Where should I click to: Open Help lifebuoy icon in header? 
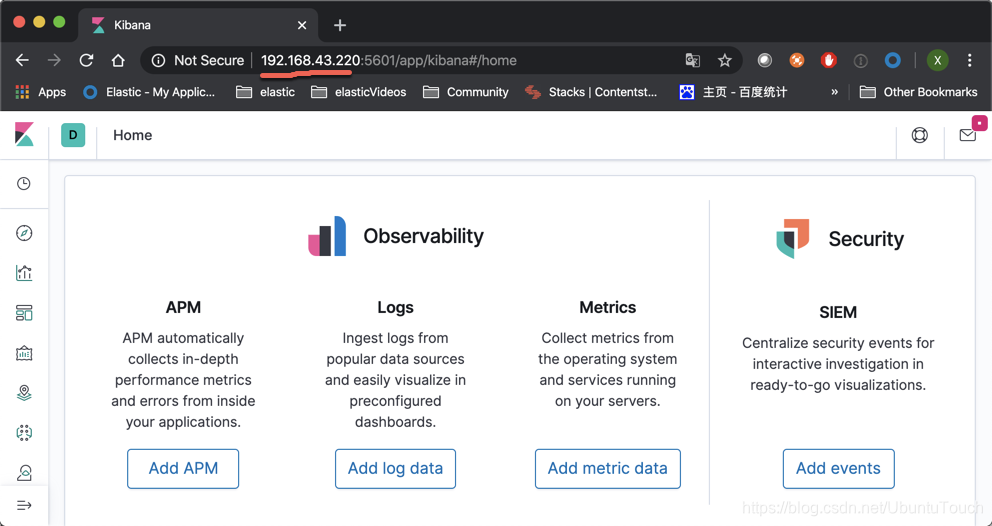[919, 135]
